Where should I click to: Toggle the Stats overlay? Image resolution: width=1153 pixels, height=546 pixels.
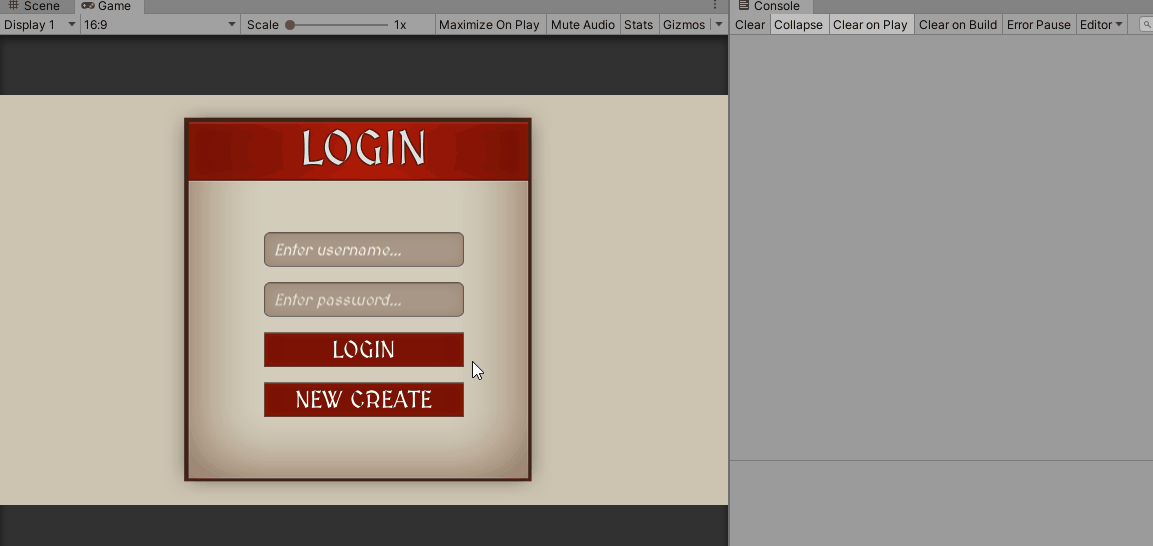[x=638, y=24]
